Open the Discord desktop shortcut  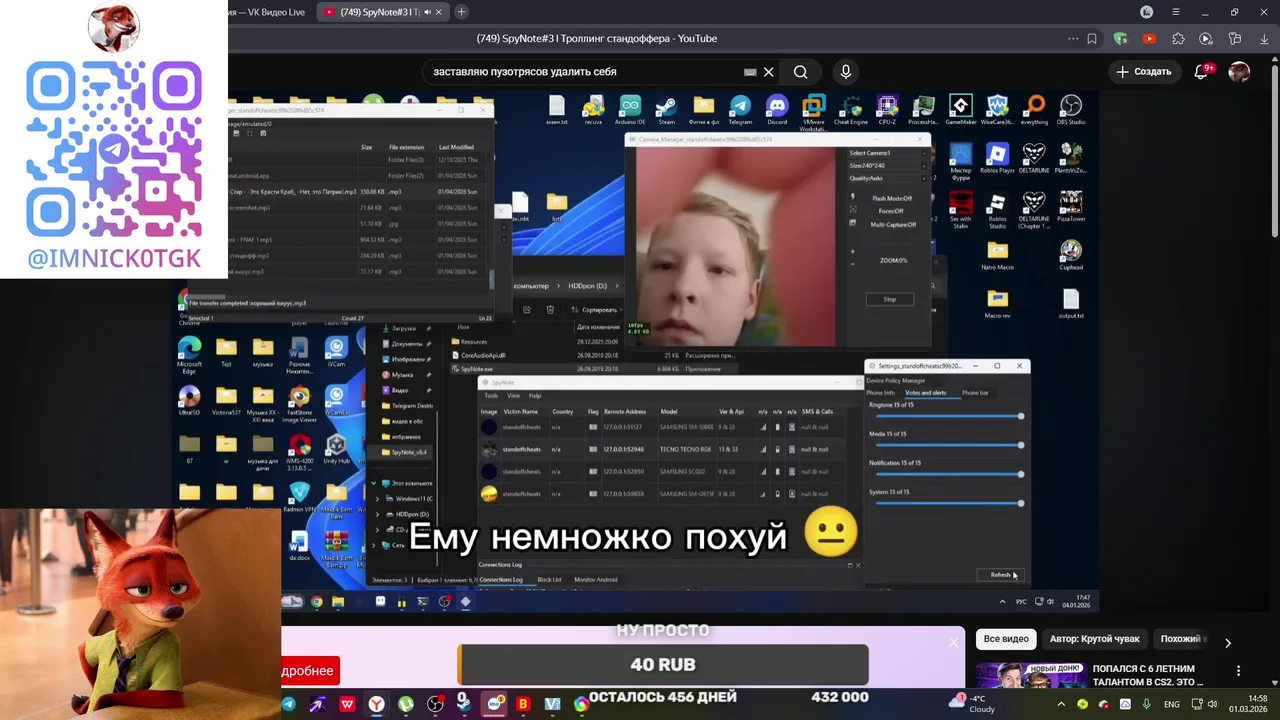point(777,110)
